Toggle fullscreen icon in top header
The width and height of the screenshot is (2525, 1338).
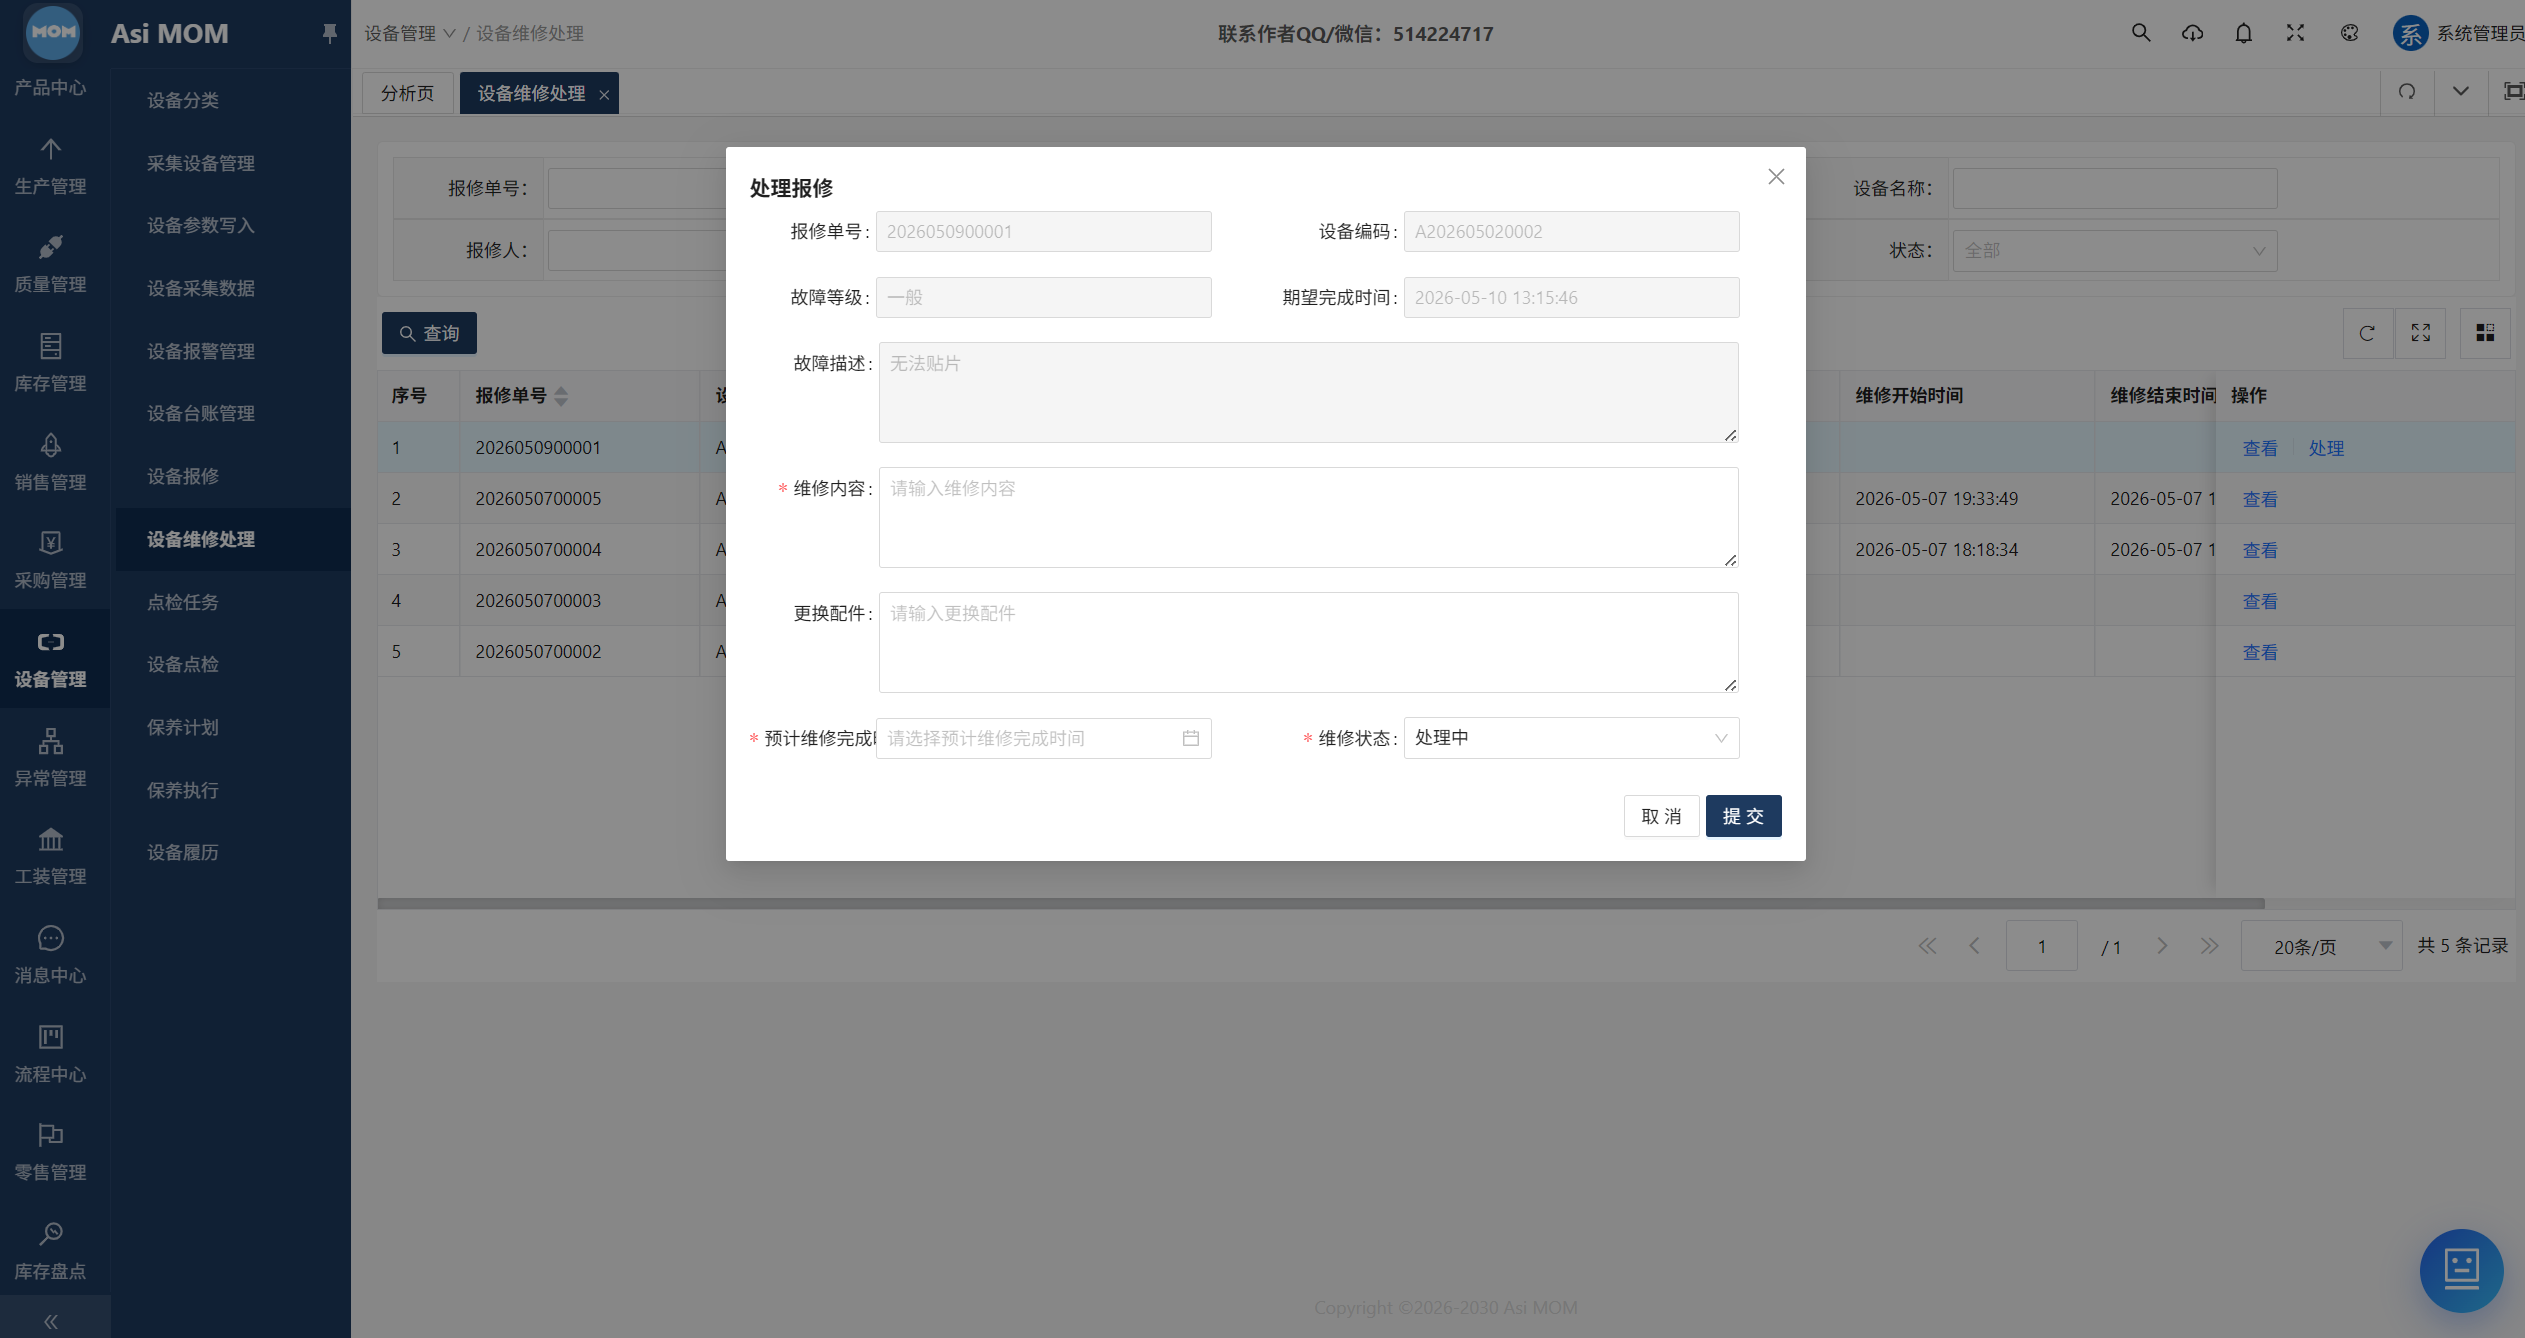click(x=2295, y=33)
